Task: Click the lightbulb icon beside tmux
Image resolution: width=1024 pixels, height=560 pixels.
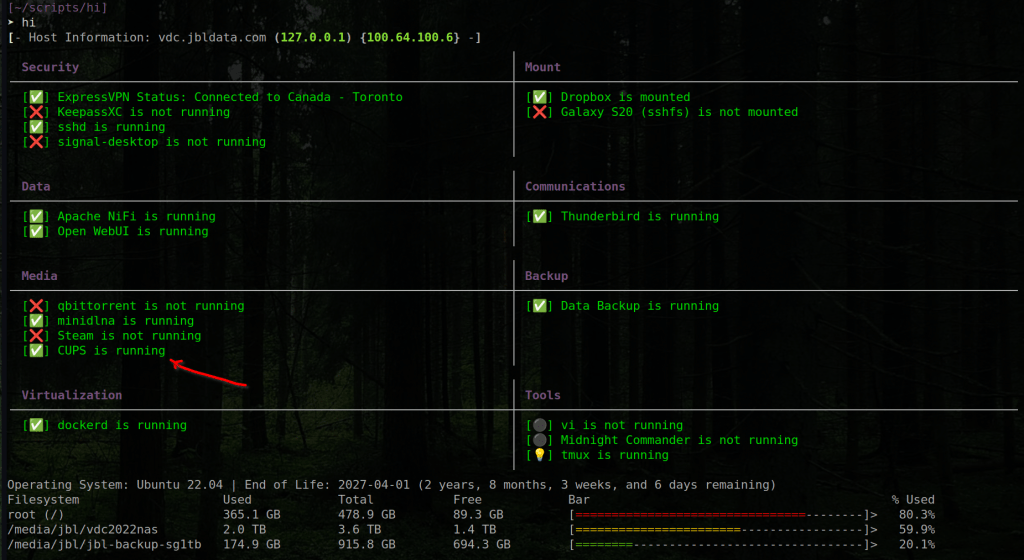Action: click(540, 455)
